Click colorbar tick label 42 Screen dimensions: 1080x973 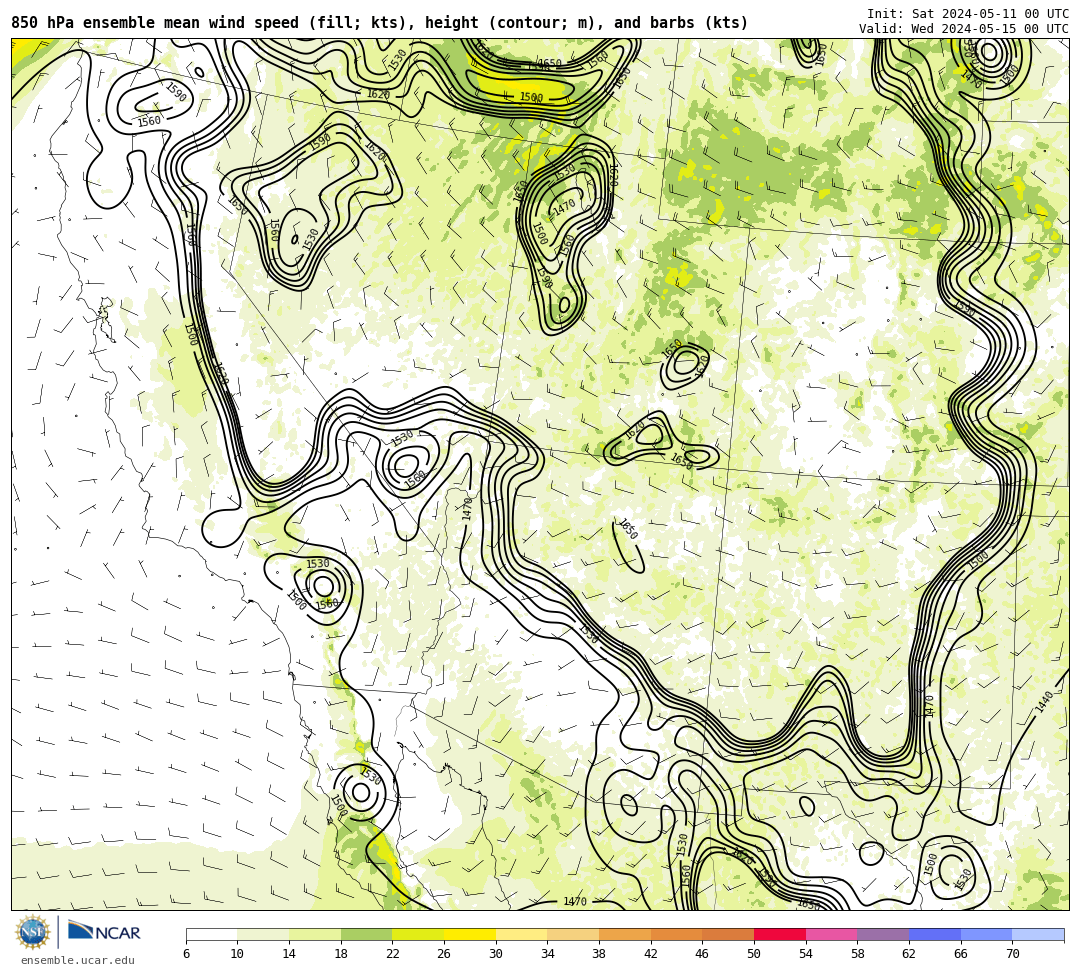point(651,954)
